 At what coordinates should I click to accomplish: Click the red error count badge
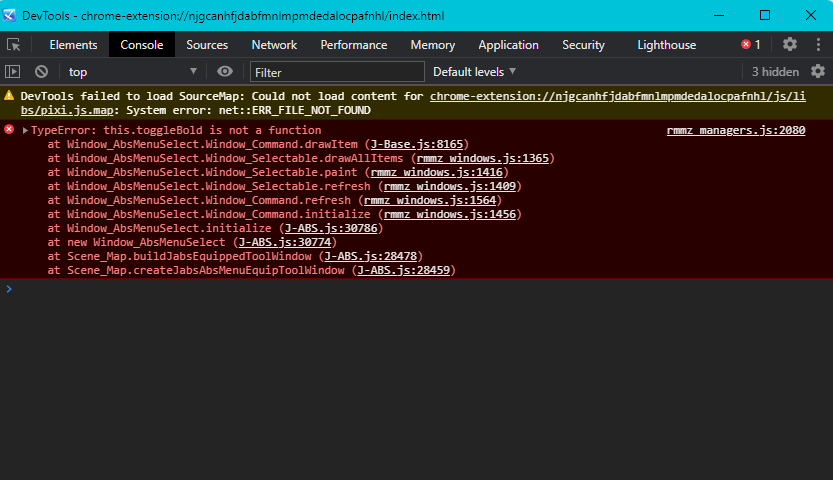coord(751,45)
